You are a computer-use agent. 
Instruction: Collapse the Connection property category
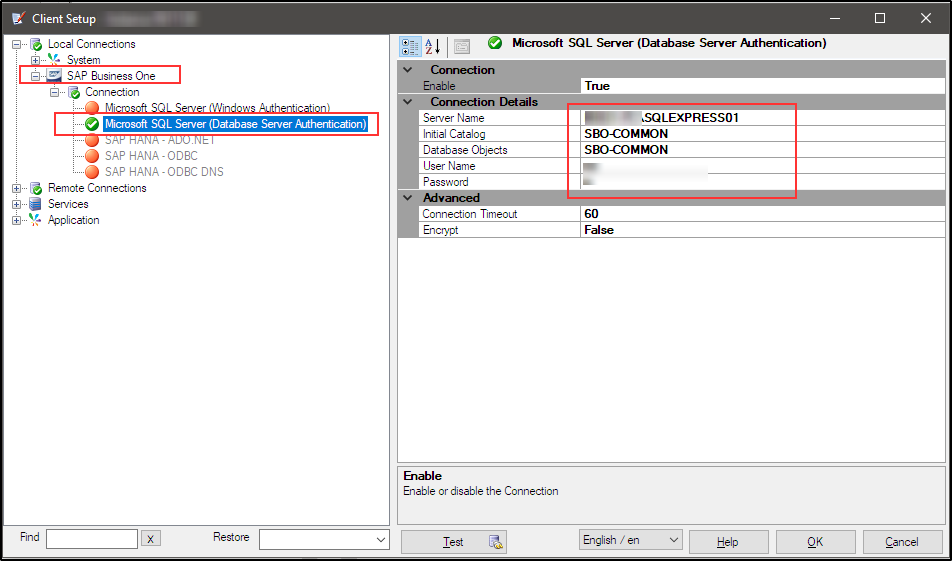(408, 70)
